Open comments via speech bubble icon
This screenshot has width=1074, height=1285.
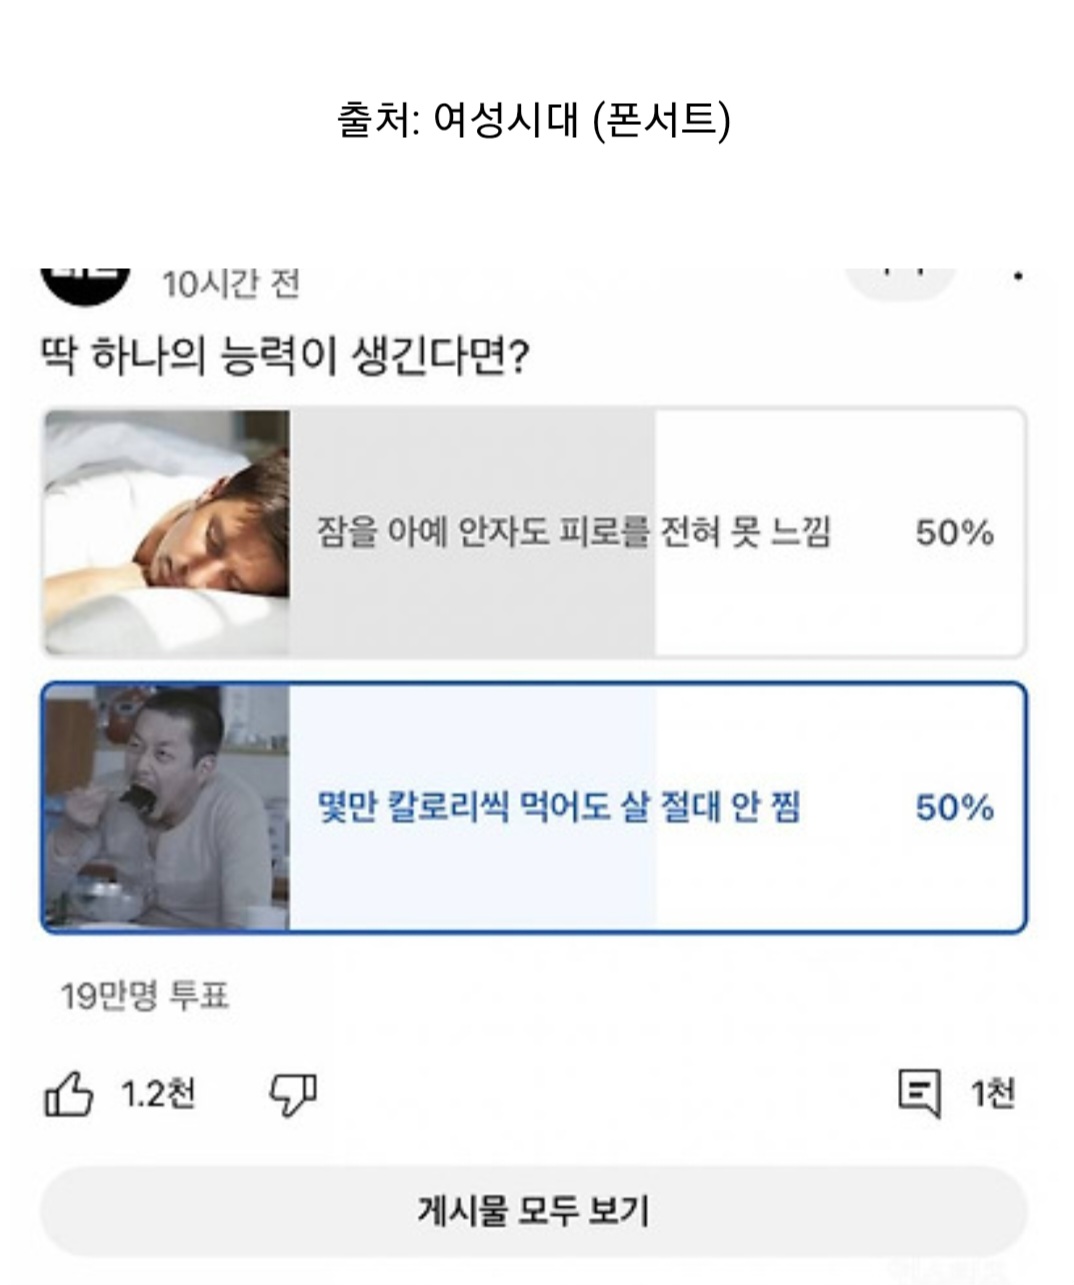[919, 1093]
